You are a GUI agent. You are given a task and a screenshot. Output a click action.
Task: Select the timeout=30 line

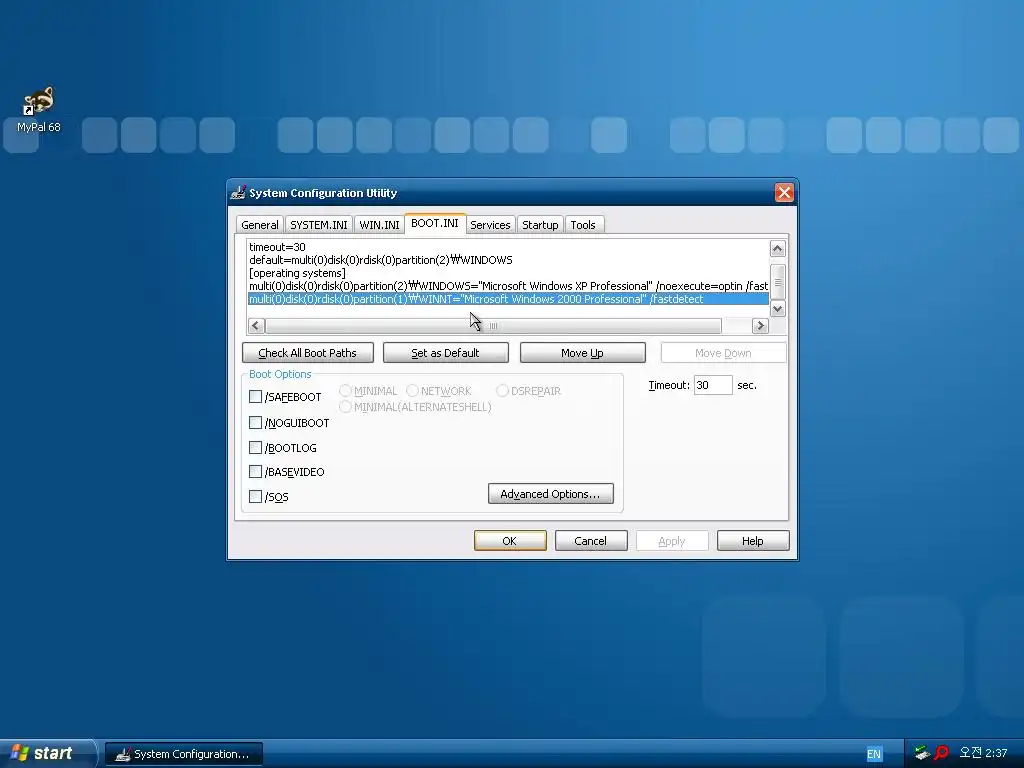[x=508, y=247]
